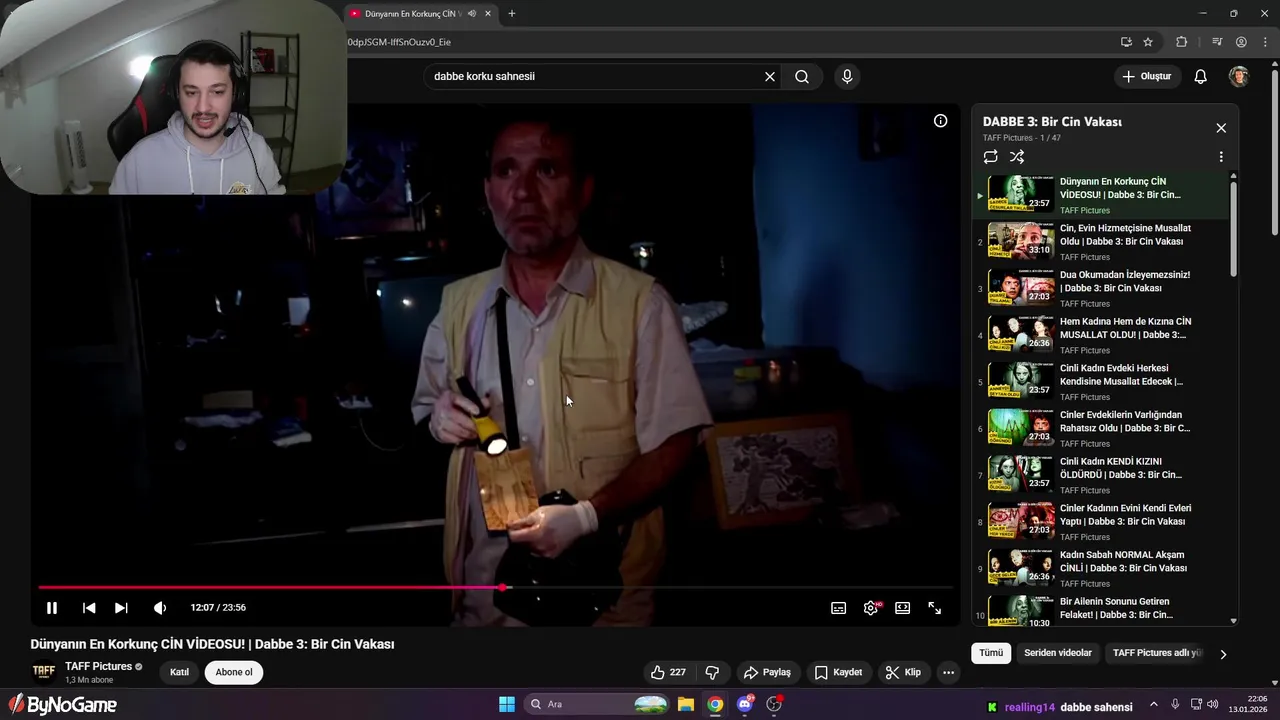Expand hidden system tray icons

(1153, 704)
